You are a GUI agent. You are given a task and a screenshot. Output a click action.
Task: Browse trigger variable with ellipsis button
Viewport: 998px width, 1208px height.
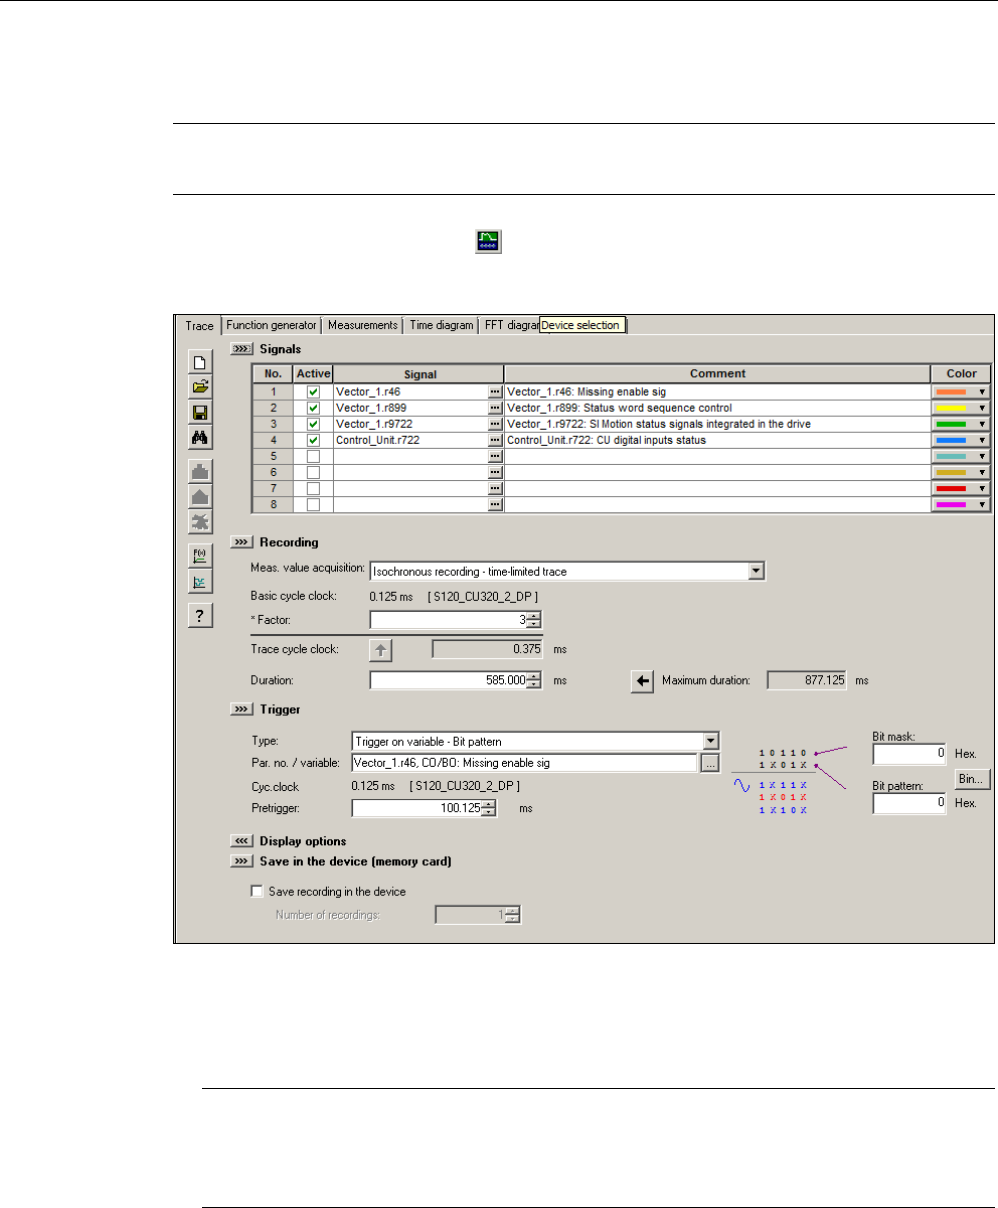pos(709,763)
